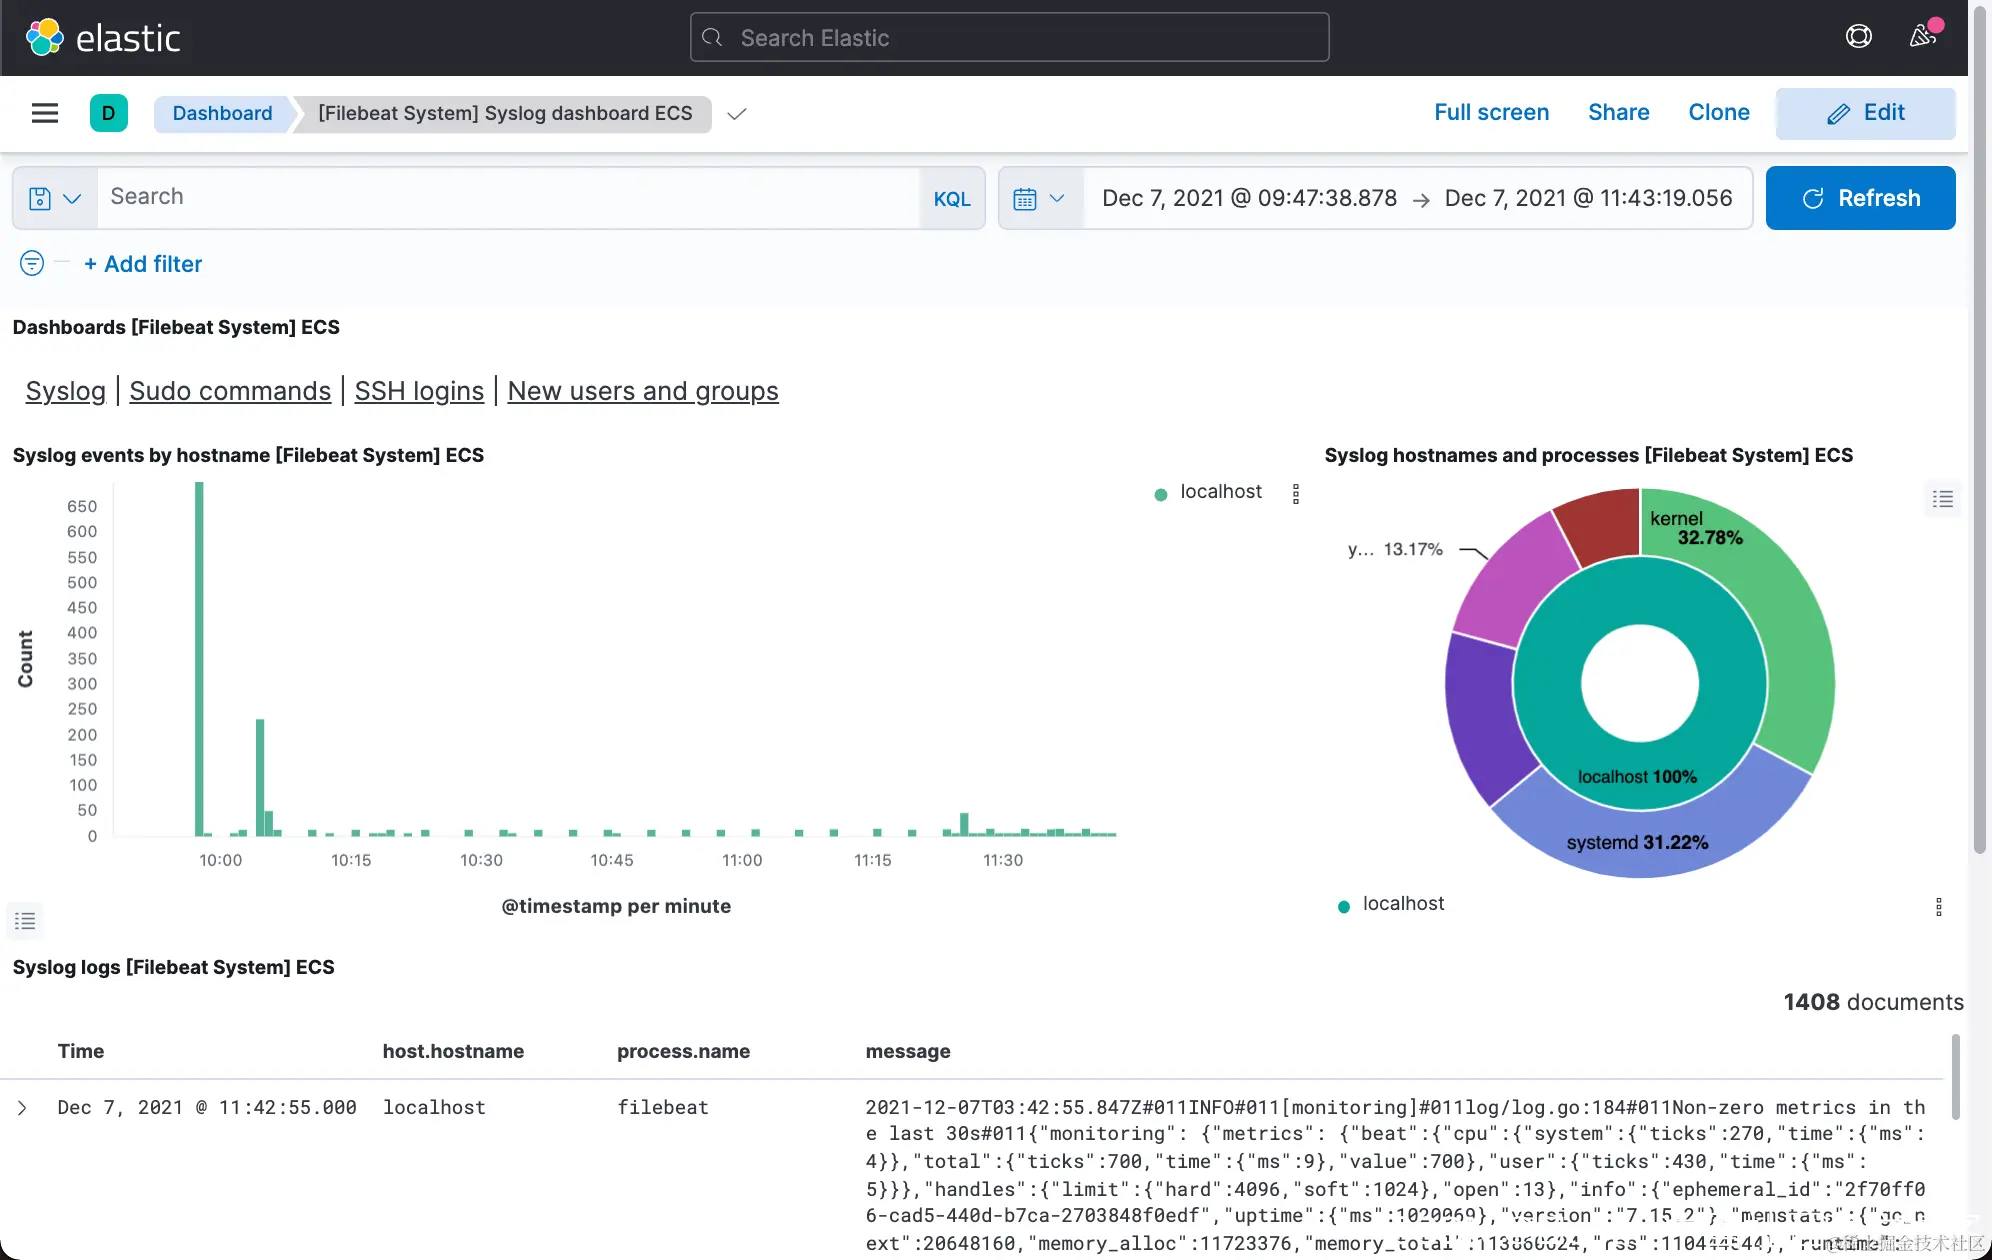Click the green D space avatar
Screen dimensions: 1992x1260
point(108,113)
